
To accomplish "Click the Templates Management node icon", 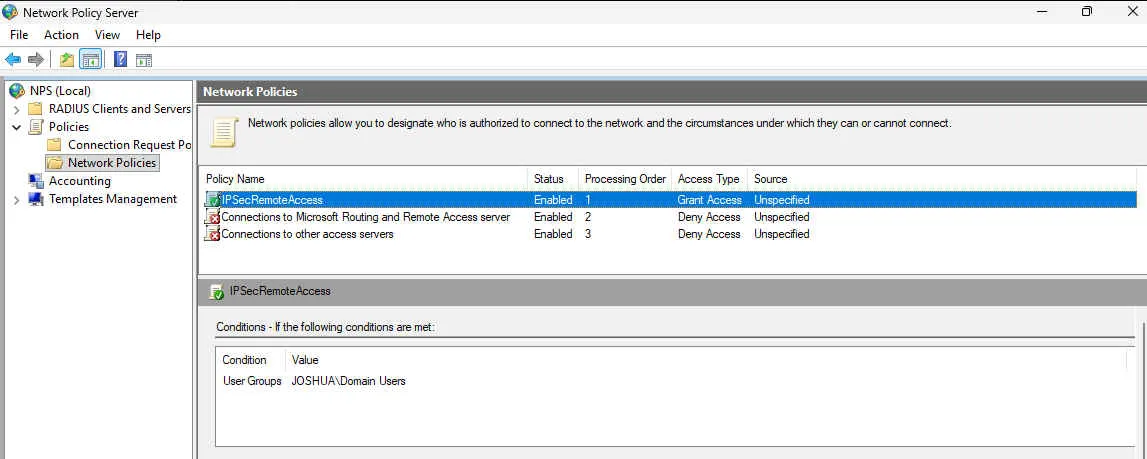I will [36, 199].
